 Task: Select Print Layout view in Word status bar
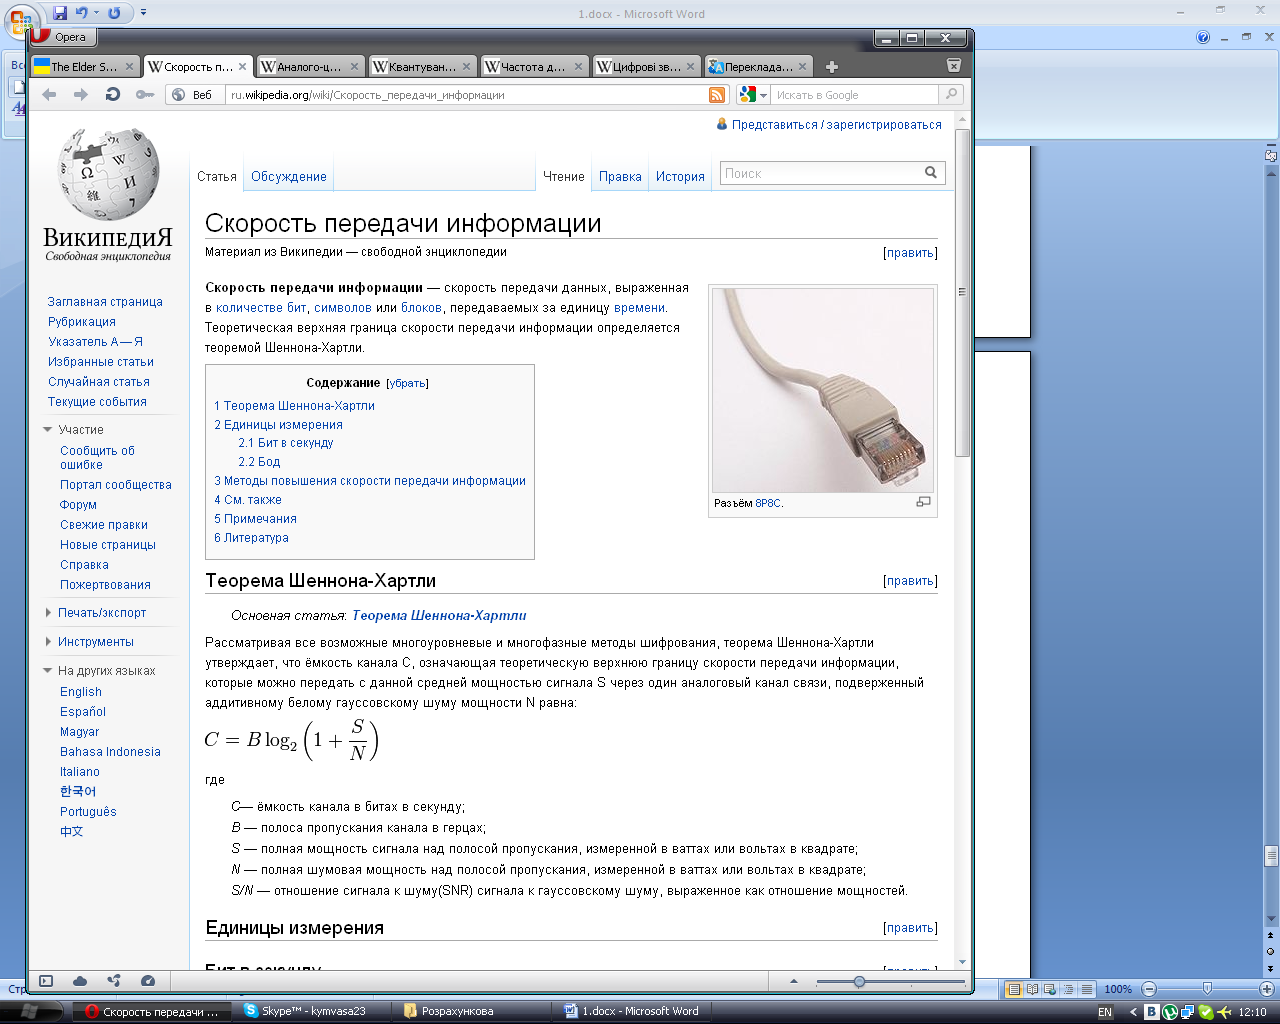[x=1014, y=989]
